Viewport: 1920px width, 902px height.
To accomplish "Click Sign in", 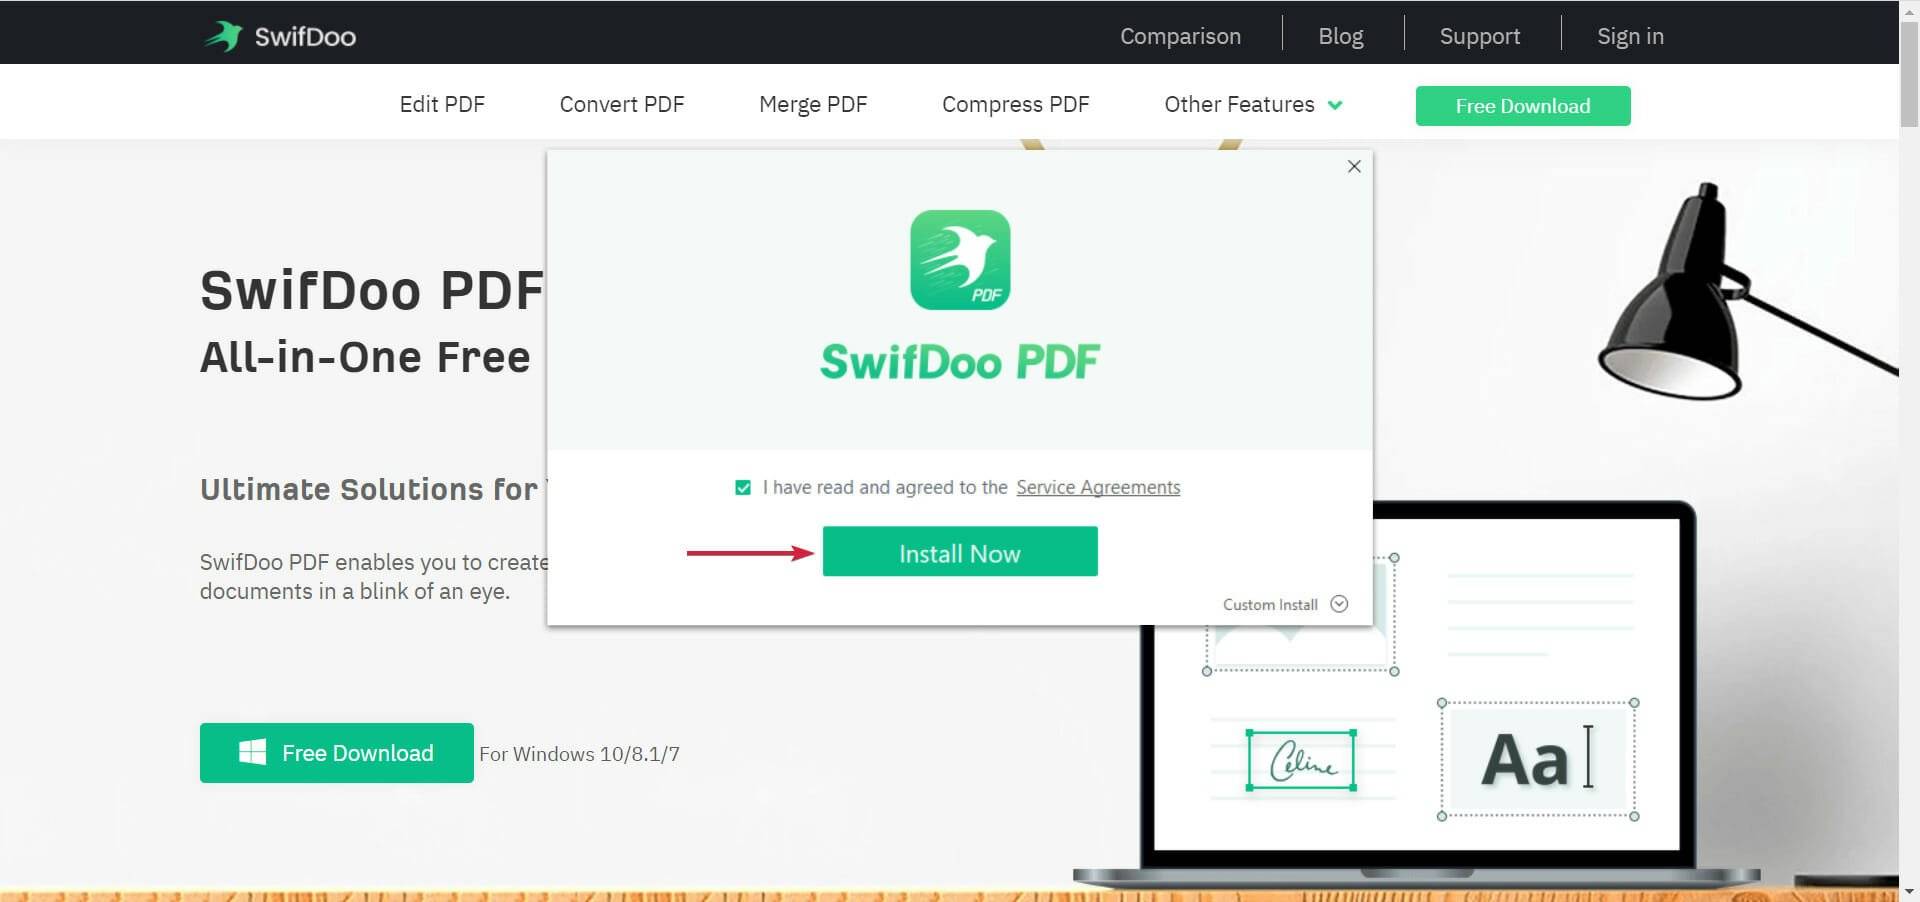I will 1630,36.
